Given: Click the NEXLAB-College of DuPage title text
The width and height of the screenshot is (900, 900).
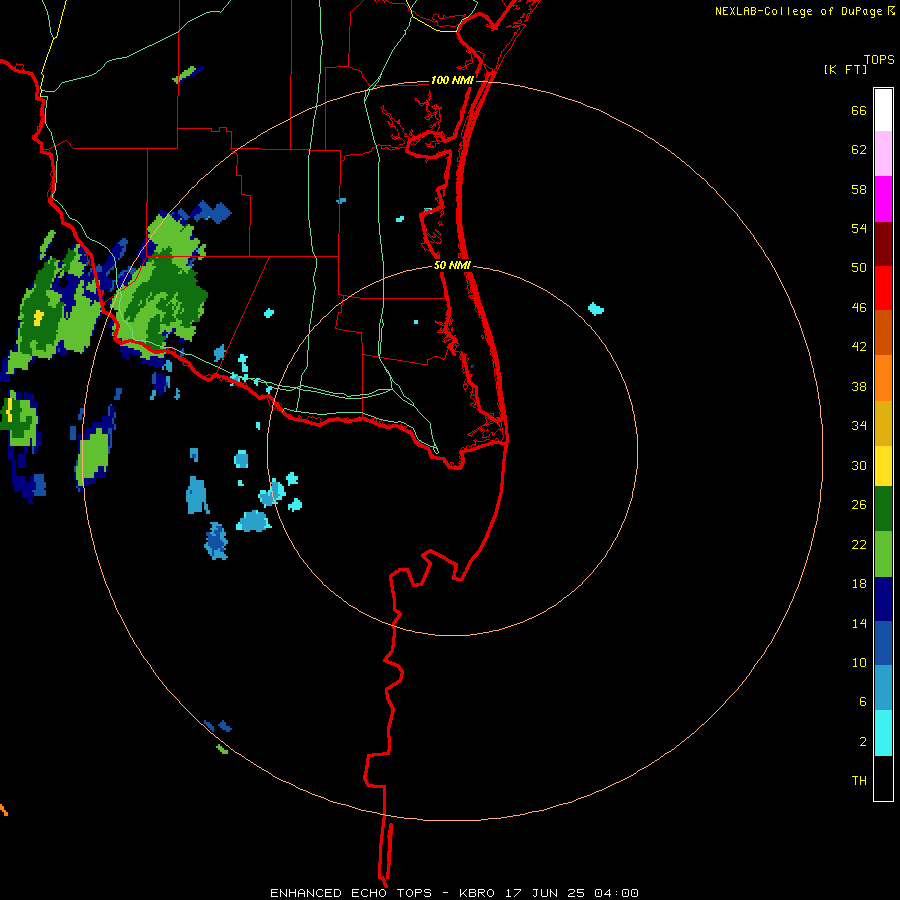Looking at the screenshot, I should click(799, 11).
